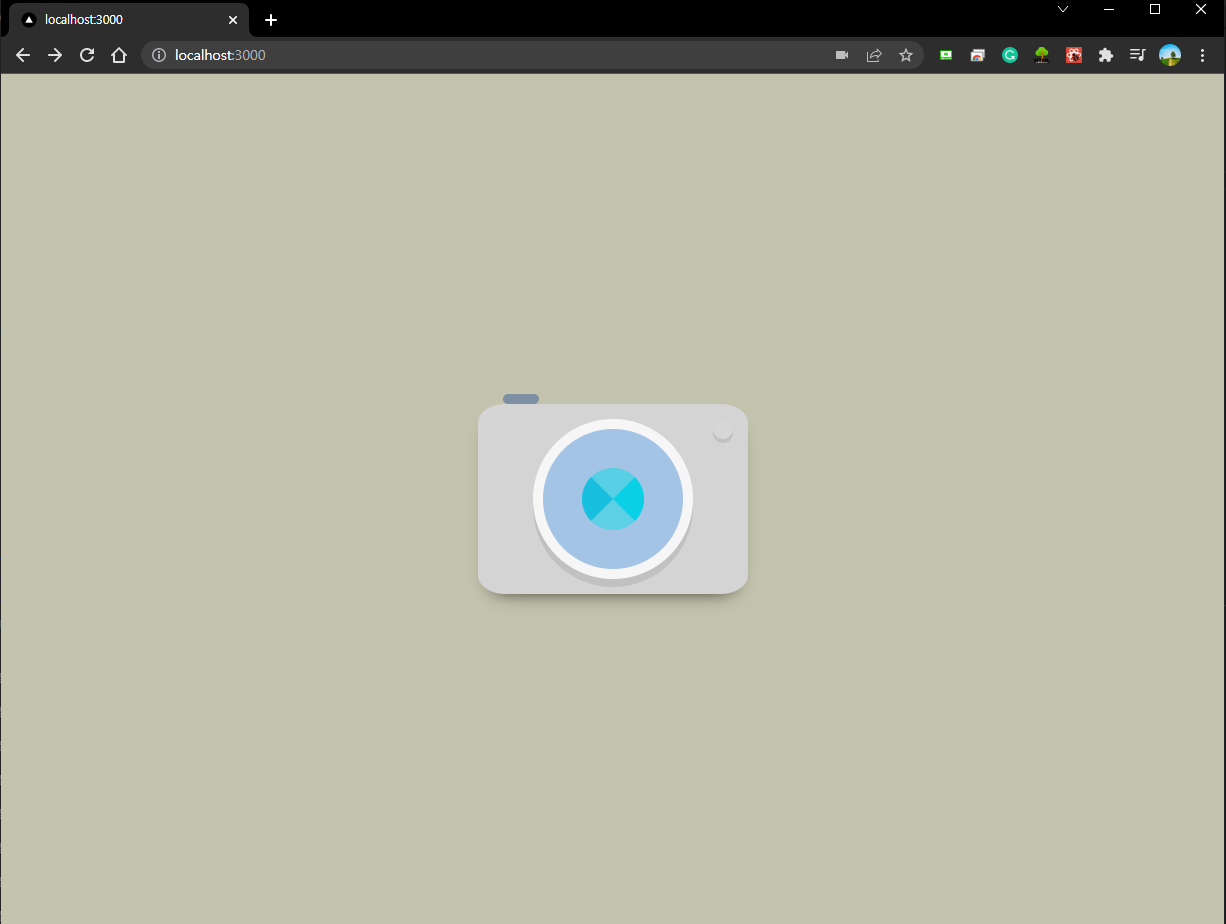Click the camera's blue lens

click(613, 498)
